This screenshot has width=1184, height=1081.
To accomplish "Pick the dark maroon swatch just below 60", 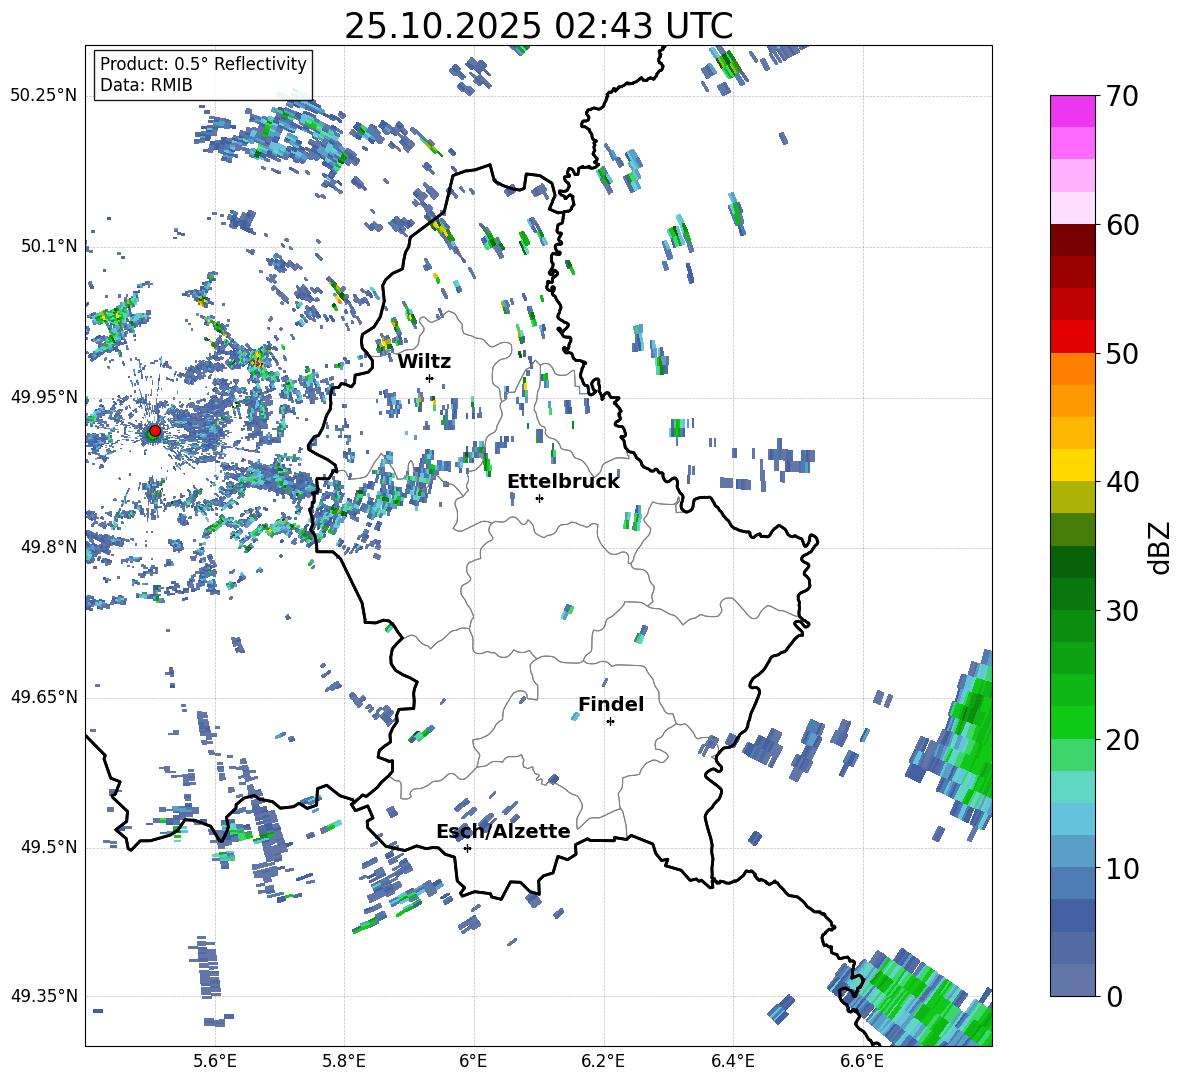I will pos(1072,240).
